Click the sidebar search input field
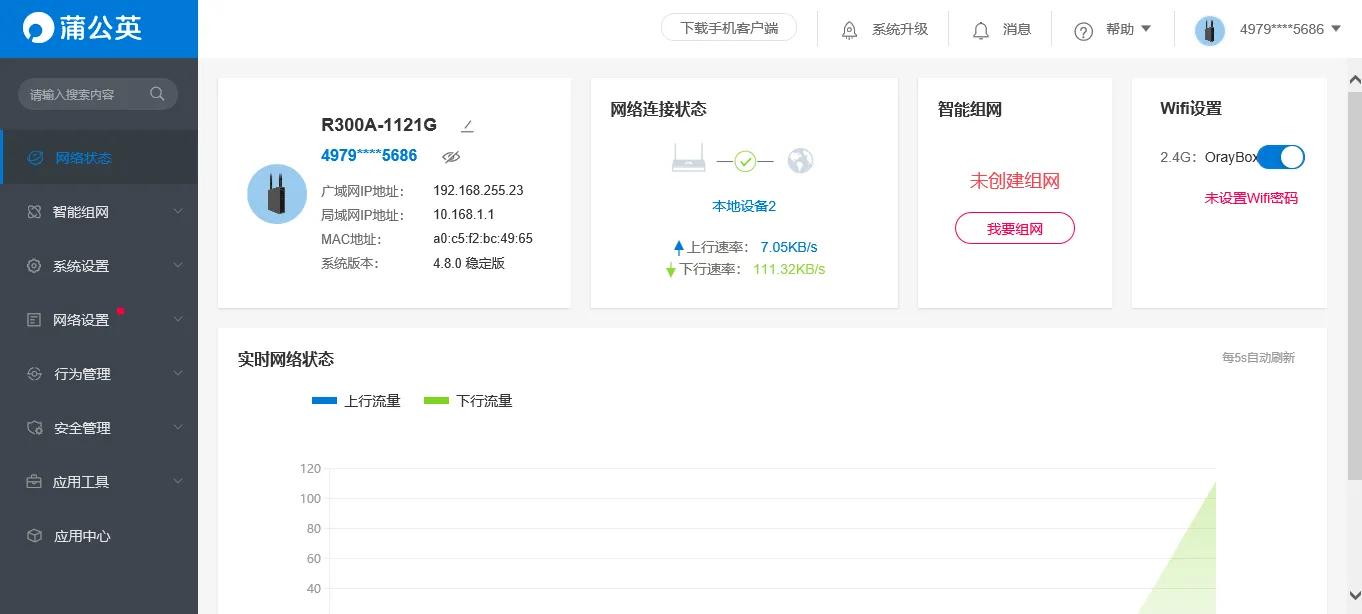The width and height of the screenshot is (1362, 614). pos(90,93)
